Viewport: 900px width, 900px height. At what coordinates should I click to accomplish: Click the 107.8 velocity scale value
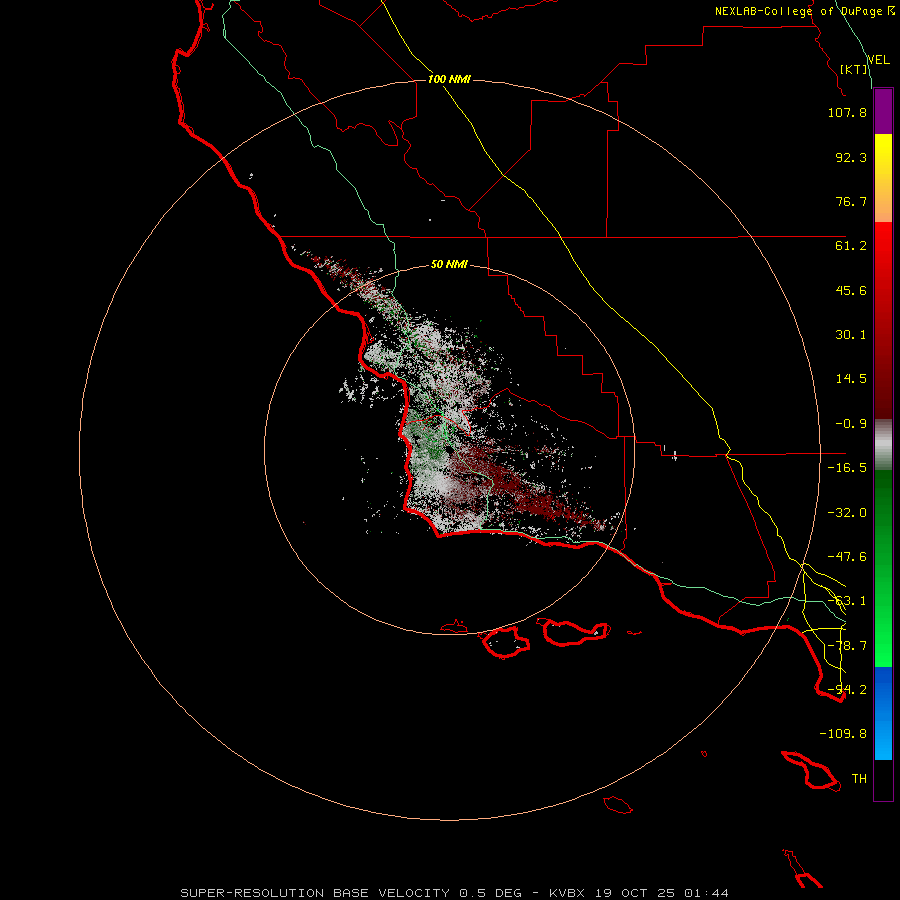tap(847, 112)
